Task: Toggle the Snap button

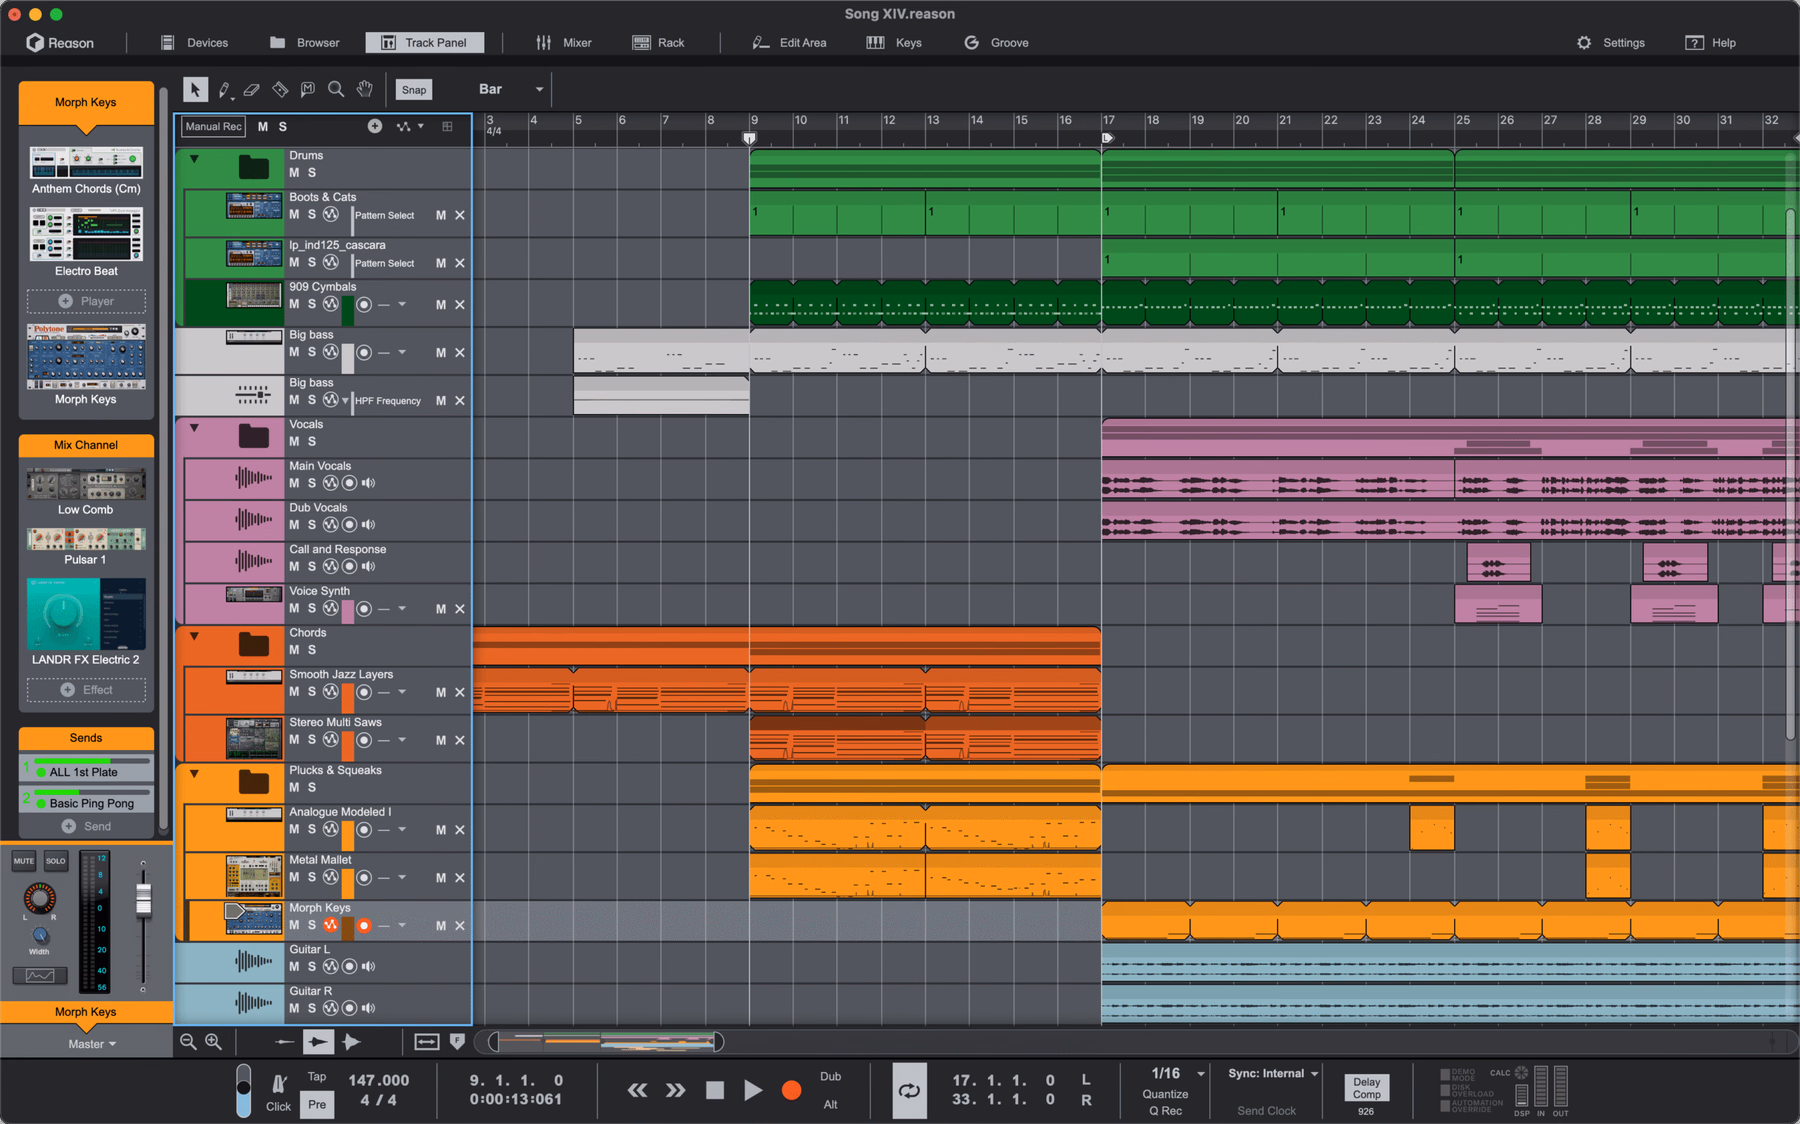Action: (414, 90)
